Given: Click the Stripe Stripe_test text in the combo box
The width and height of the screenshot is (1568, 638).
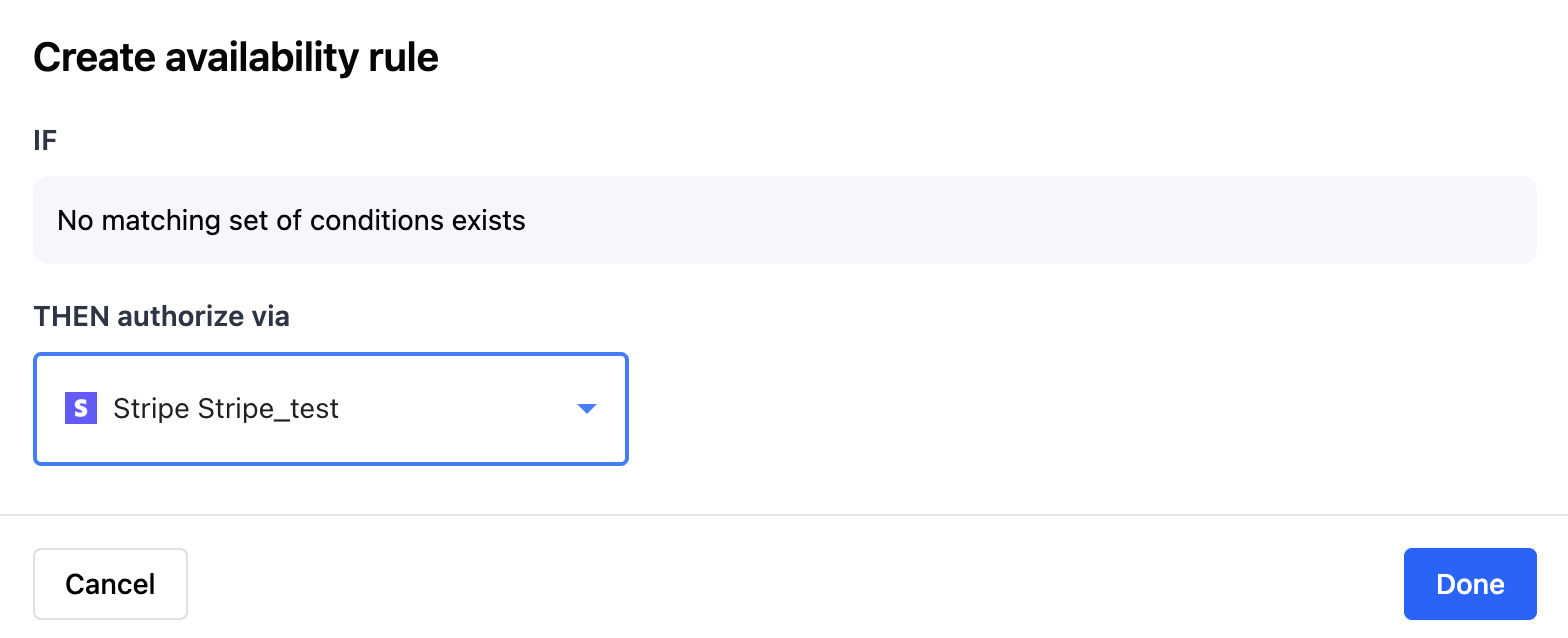Looking at the screenshot, I should pos(226,409).
